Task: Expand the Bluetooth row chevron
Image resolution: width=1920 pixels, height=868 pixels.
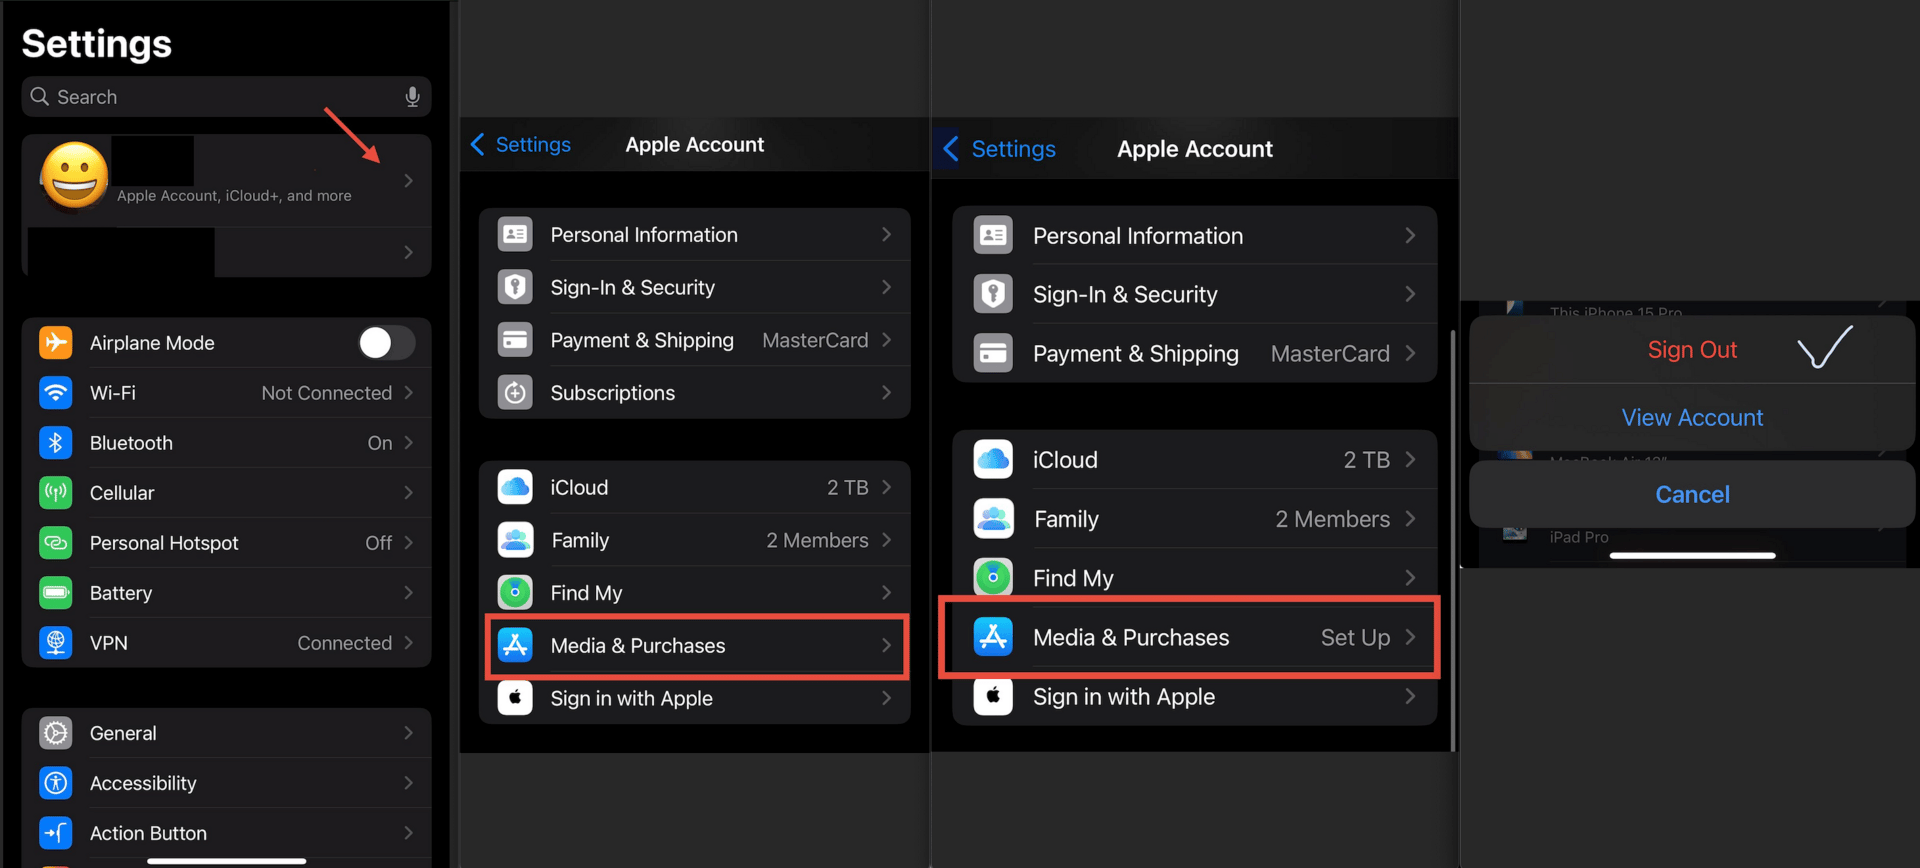Action: click(408, 443)
